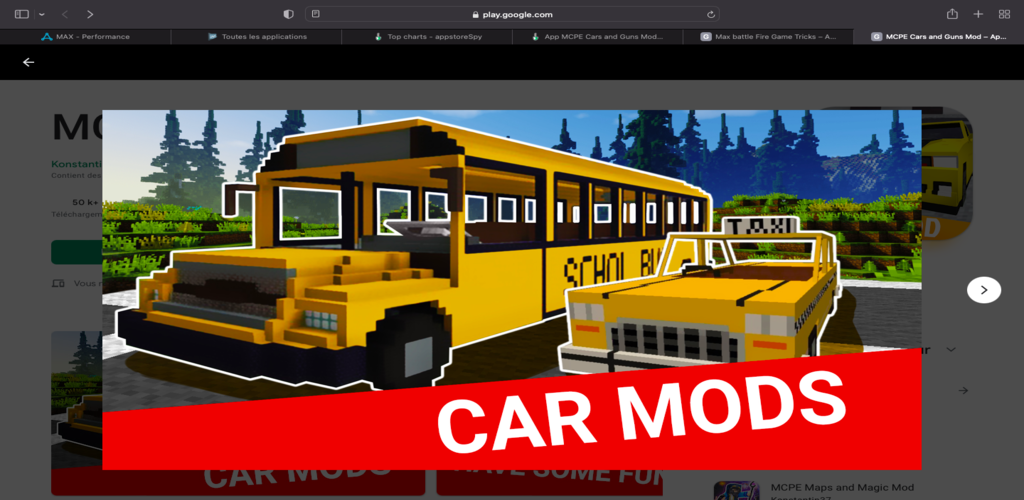
Task: Switch to the Max battle Fire Game Tricks tab
Action: click(768, 37)
